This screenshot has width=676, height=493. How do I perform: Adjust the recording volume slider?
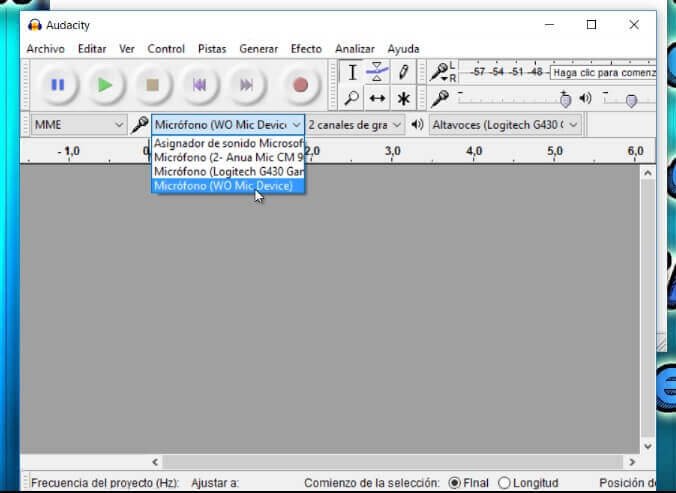[x=565, y=100]
